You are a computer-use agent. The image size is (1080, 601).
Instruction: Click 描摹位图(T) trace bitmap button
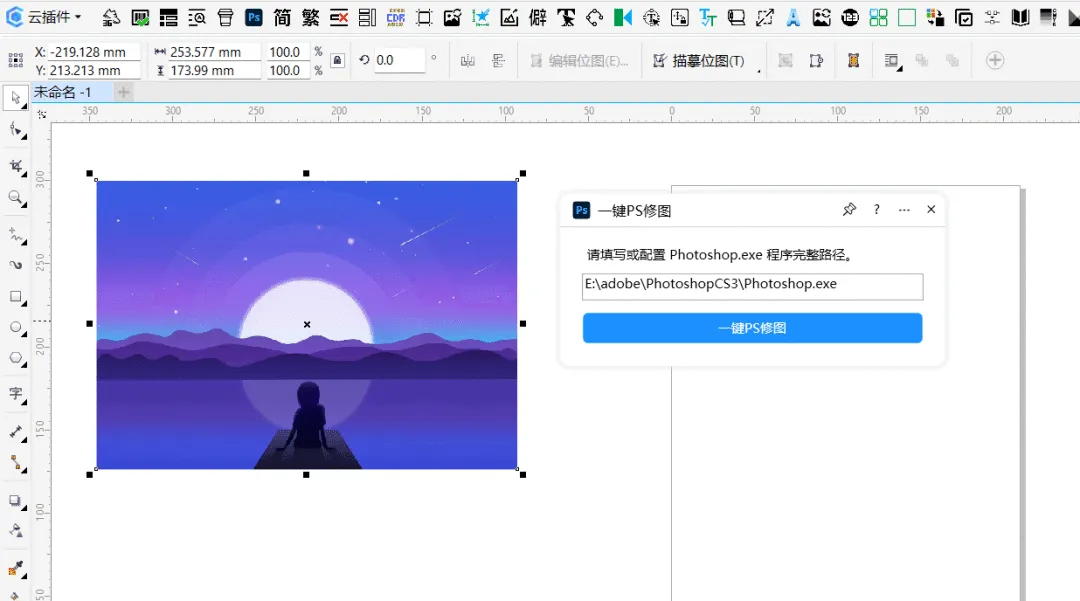pos(698,61)
